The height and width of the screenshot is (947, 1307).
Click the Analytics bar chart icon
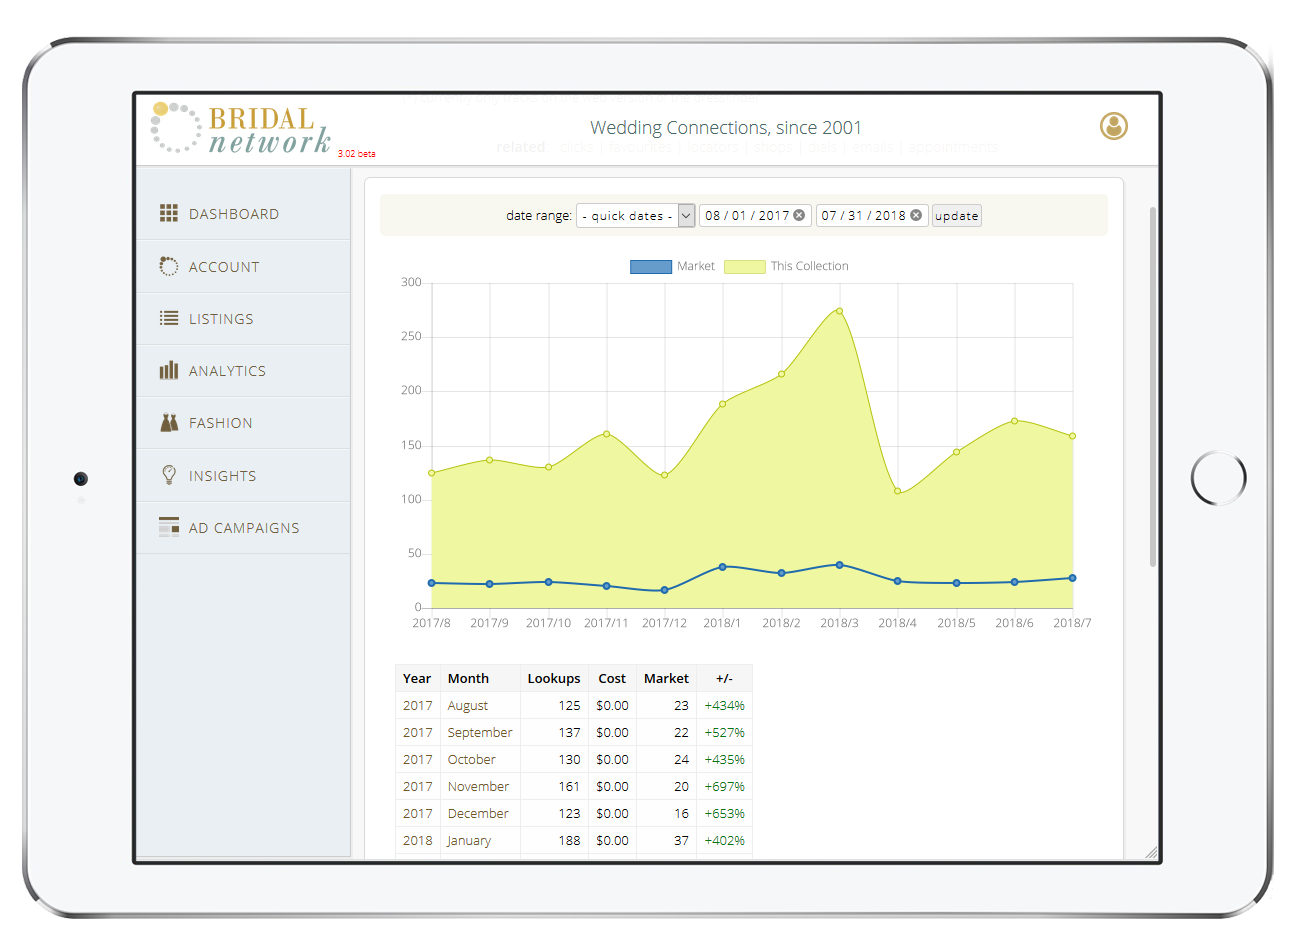[x=169, y=370]
